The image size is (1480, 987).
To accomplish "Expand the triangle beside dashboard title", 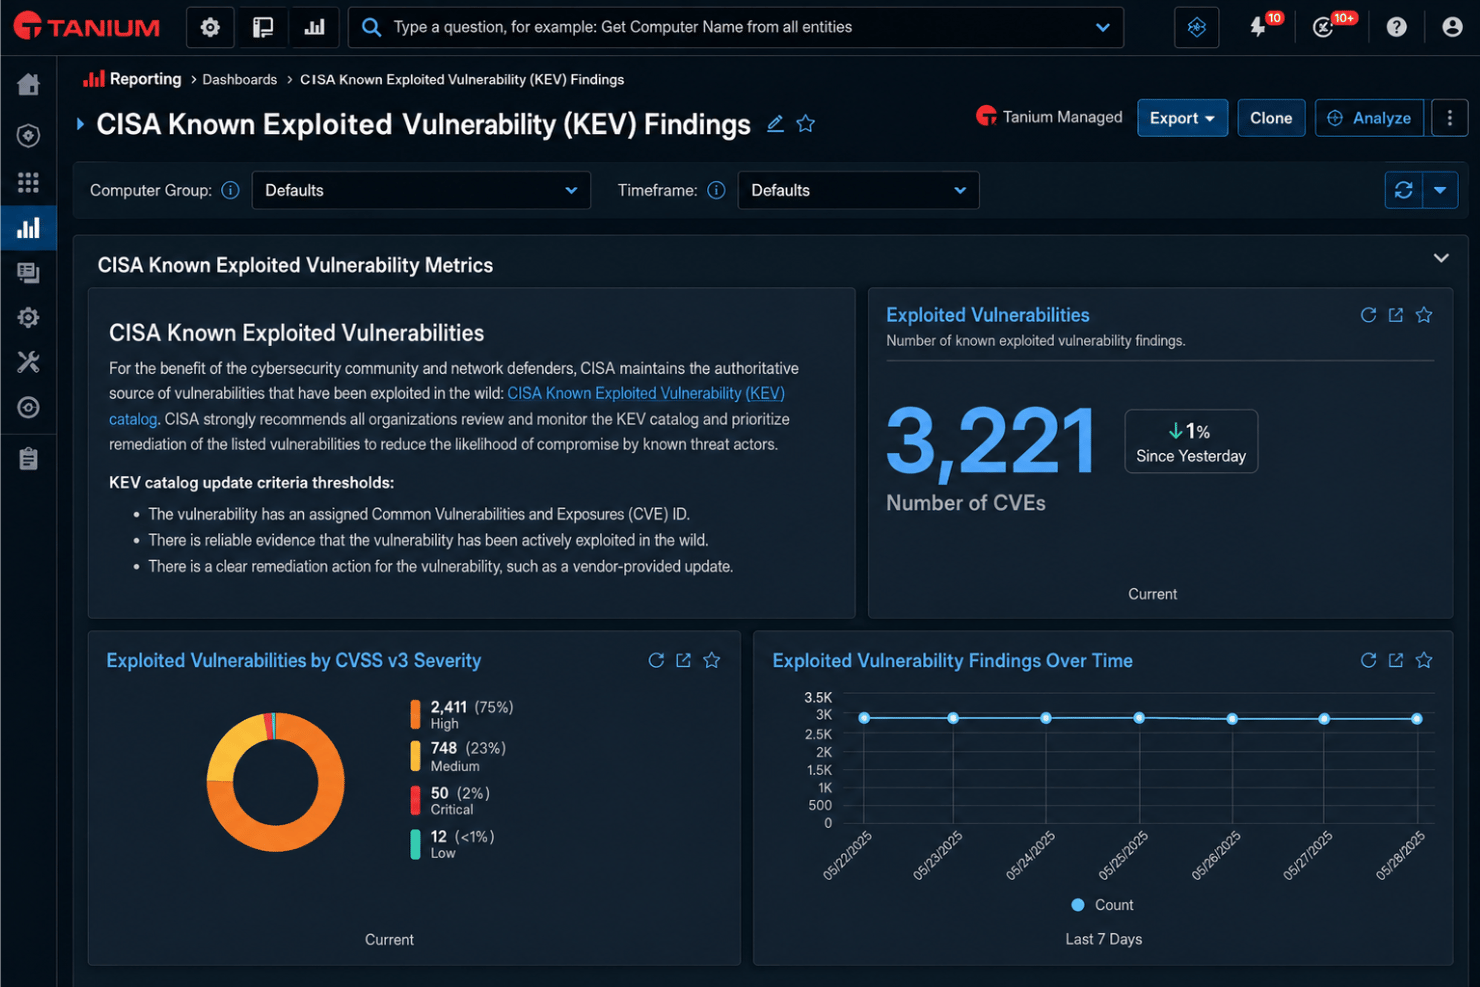I will coord(80,124).
